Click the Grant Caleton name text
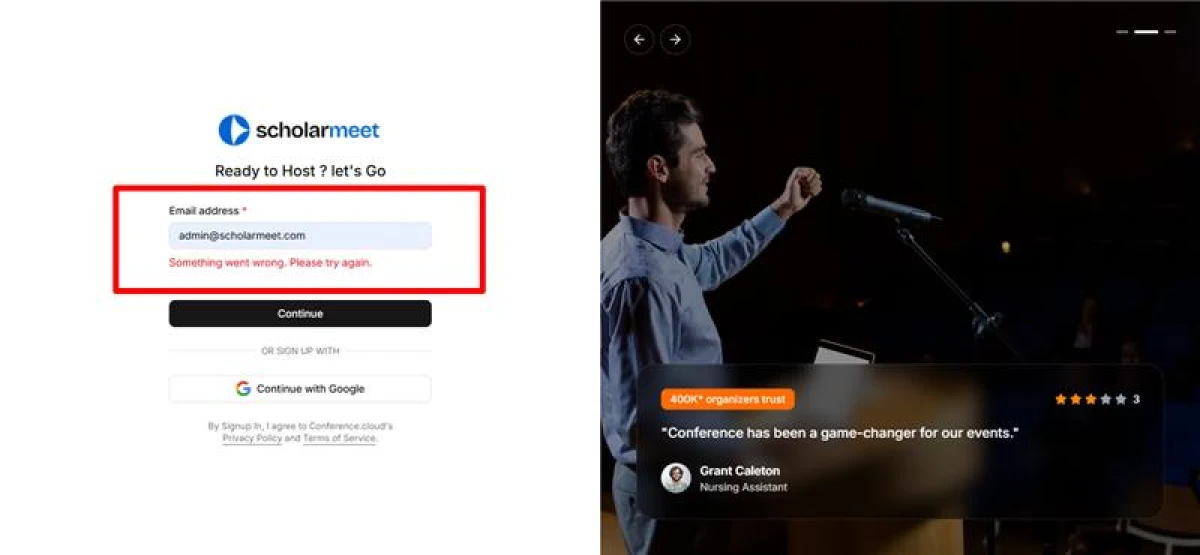The height and width of the screenshot is (555, 1200). (x=740, y=471)
